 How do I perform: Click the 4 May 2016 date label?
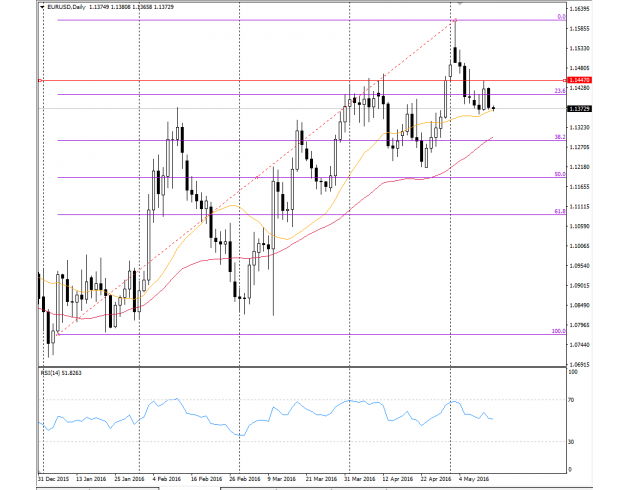474,477
